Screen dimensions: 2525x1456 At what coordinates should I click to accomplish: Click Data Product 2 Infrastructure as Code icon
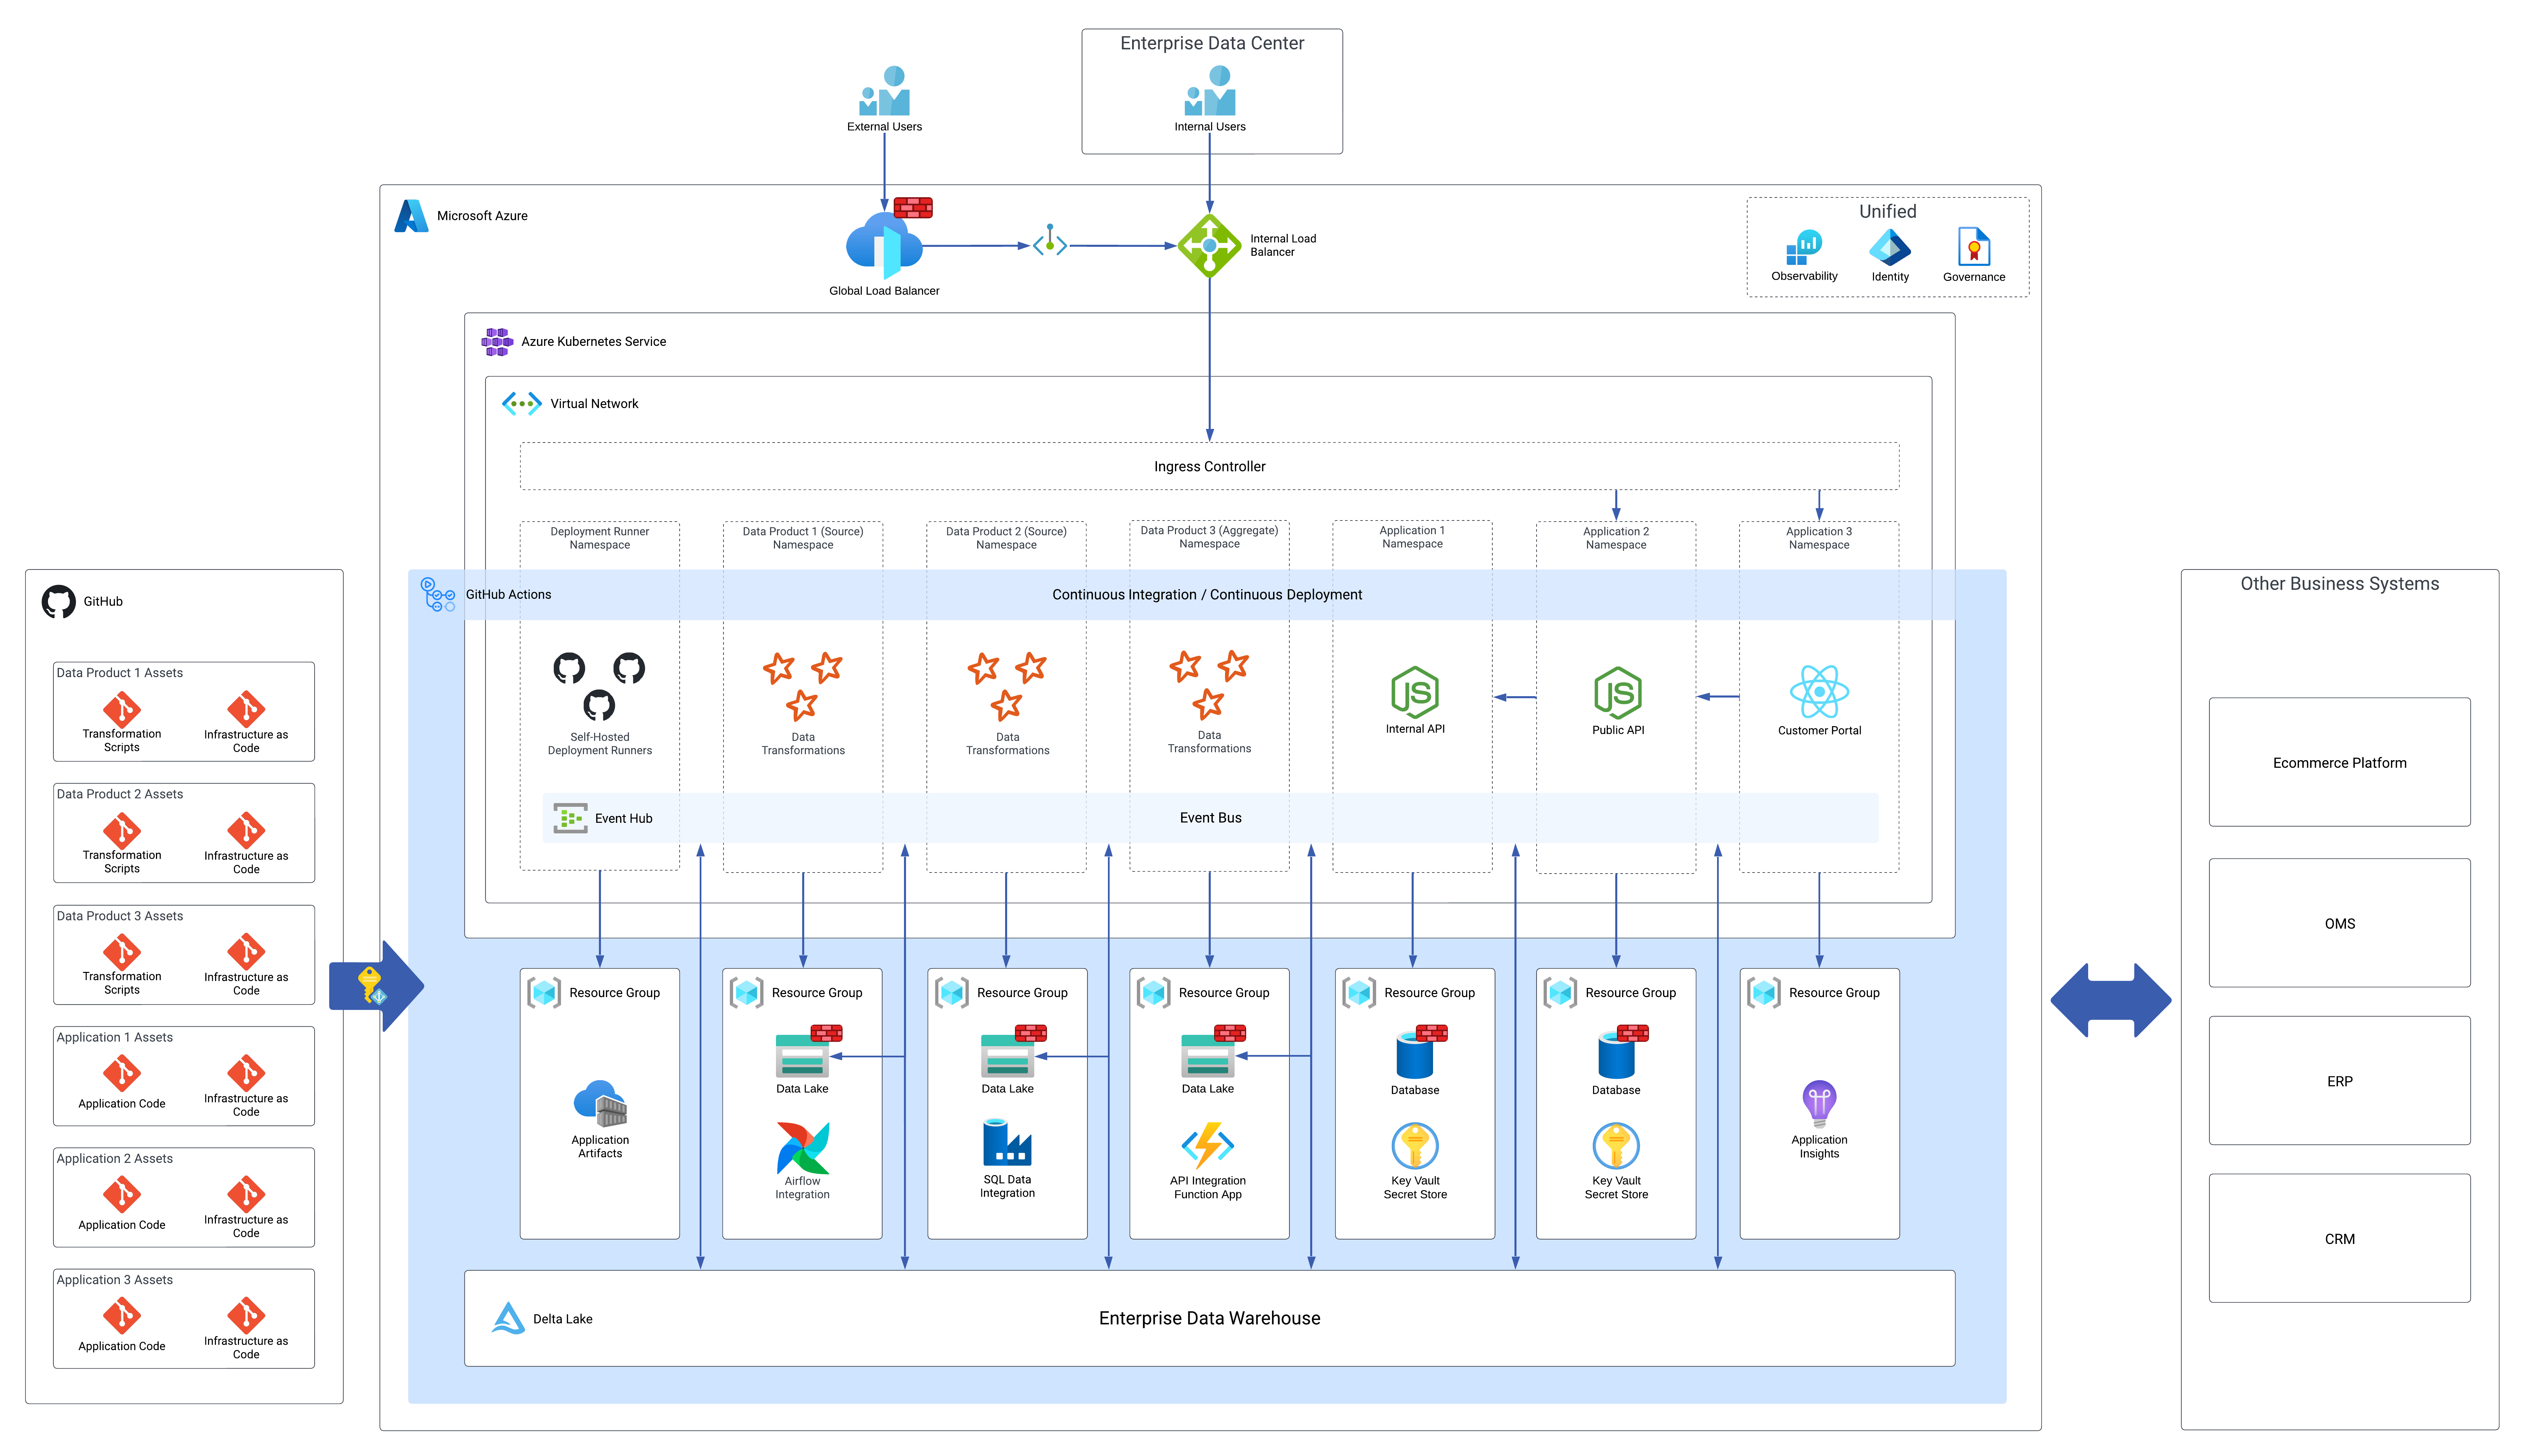[x=246, y=830]
